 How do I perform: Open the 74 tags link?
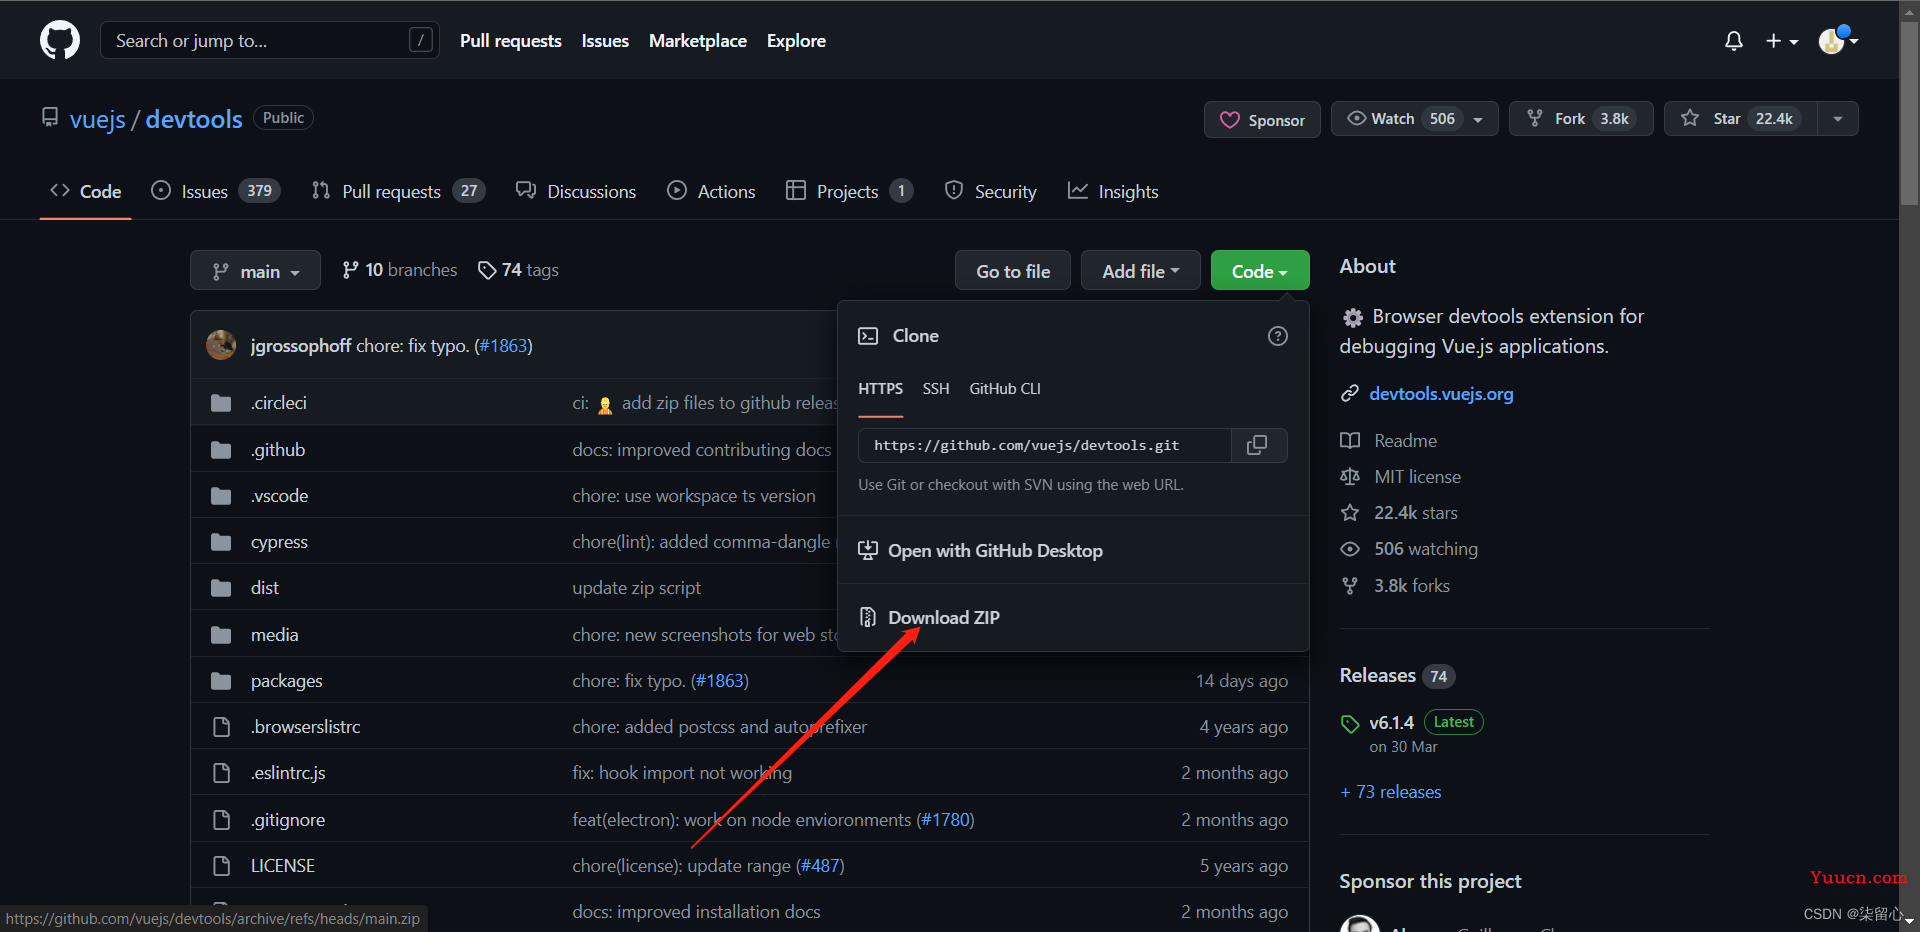click(518, 270)
